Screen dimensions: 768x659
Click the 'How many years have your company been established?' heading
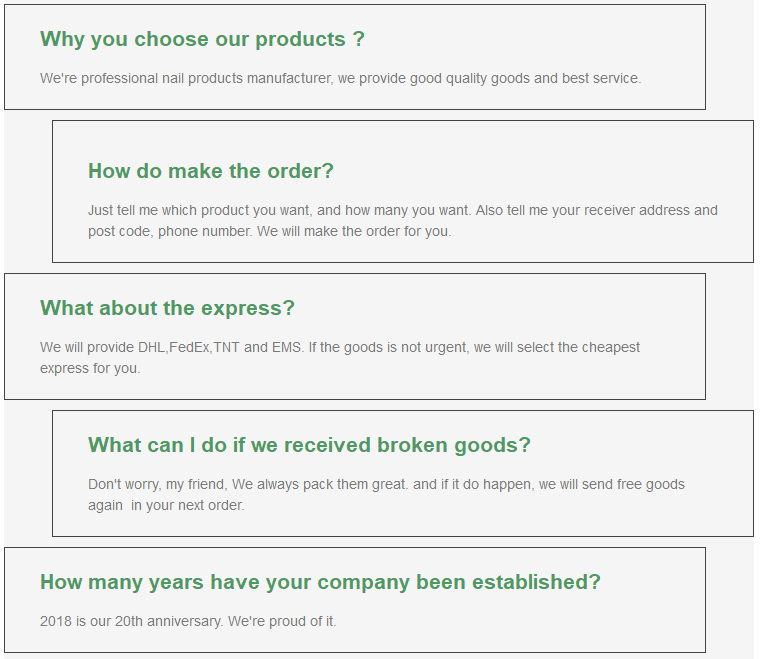tap(320, 582)
